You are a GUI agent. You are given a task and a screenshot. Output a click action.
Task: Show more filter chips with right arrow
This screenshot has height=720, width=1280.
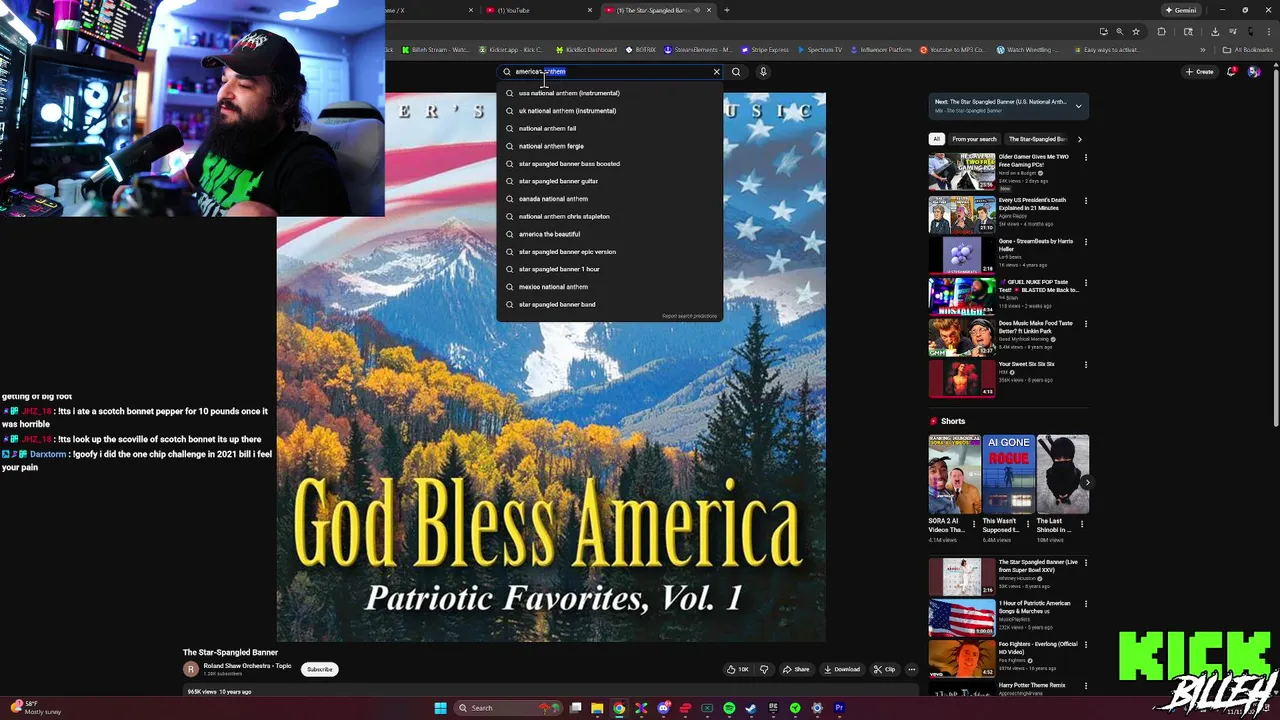[x=1079, y=139]
